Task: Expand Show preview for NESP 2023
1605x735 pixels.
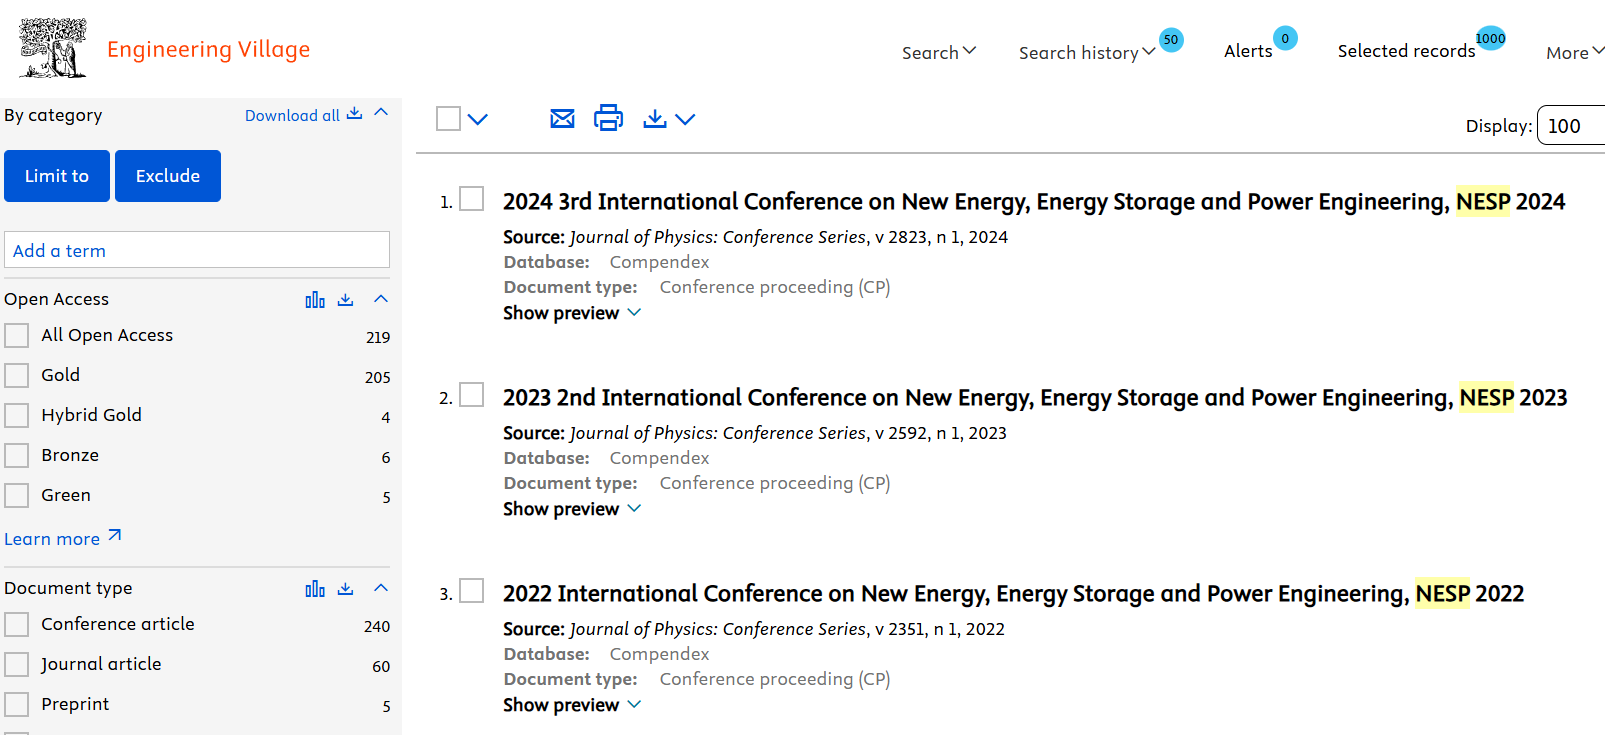Action: point(571,509)
